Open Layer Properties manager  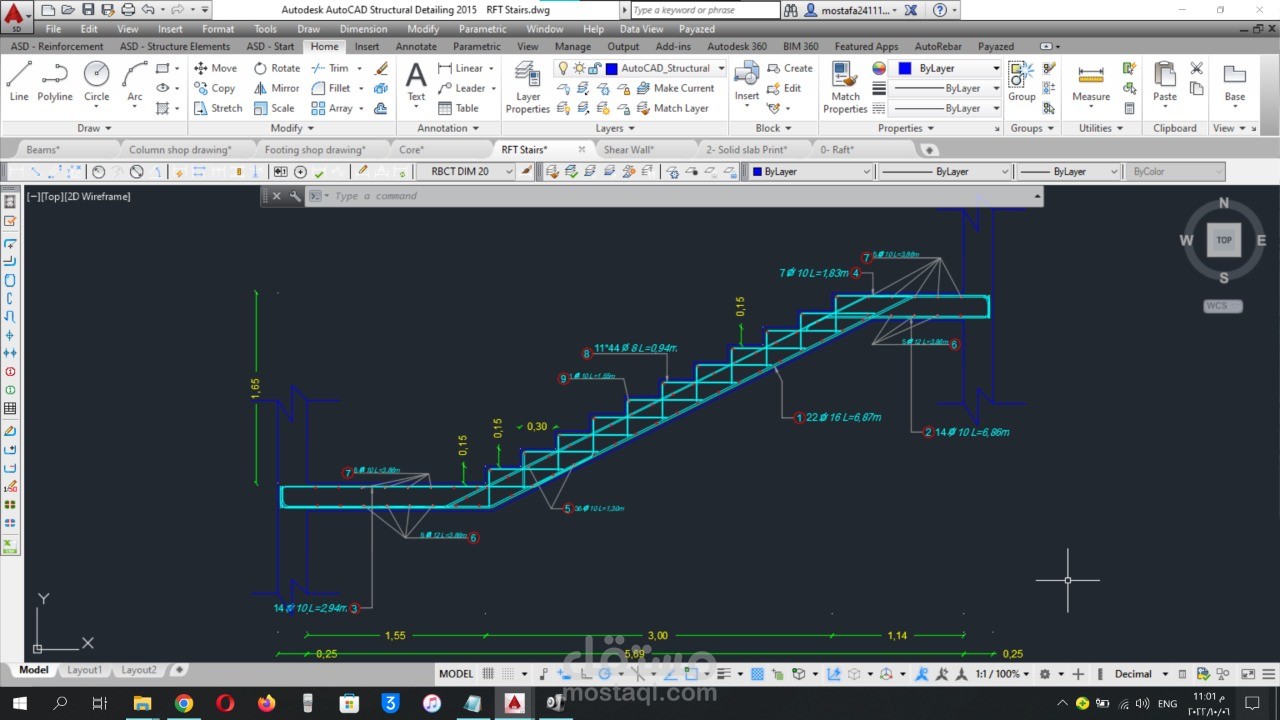(528, 87)
